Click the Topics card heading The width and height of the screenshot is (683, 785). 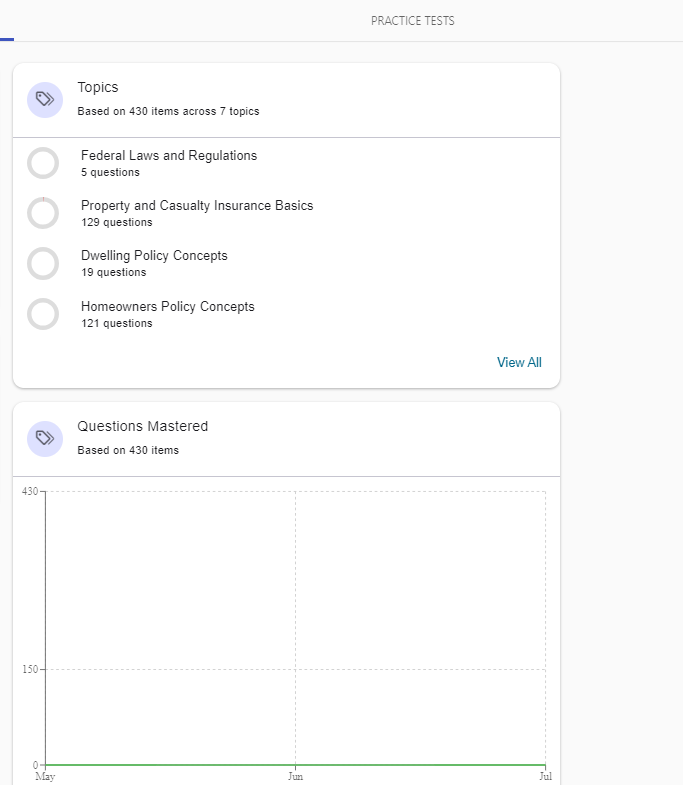[x=98, y=88]
